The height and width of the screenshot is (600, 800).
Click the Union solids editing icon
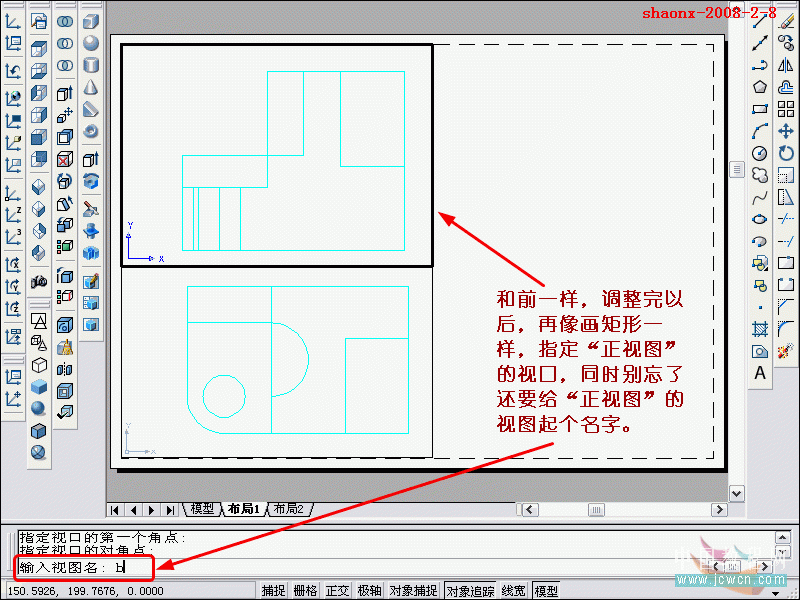click(65, 21)
